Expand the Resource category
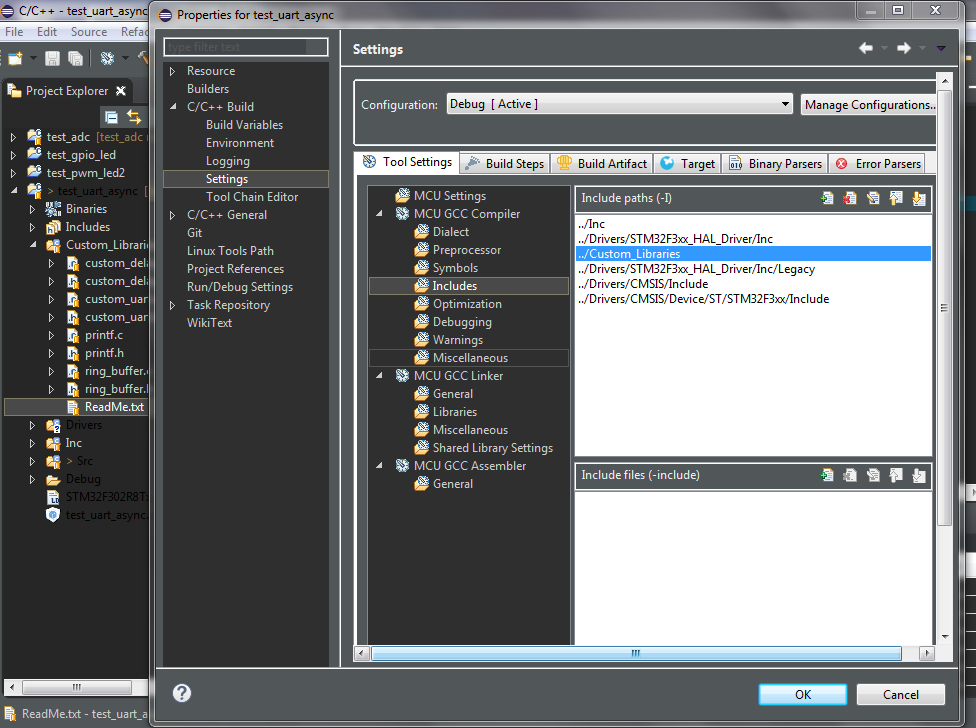 click(172, 71)
